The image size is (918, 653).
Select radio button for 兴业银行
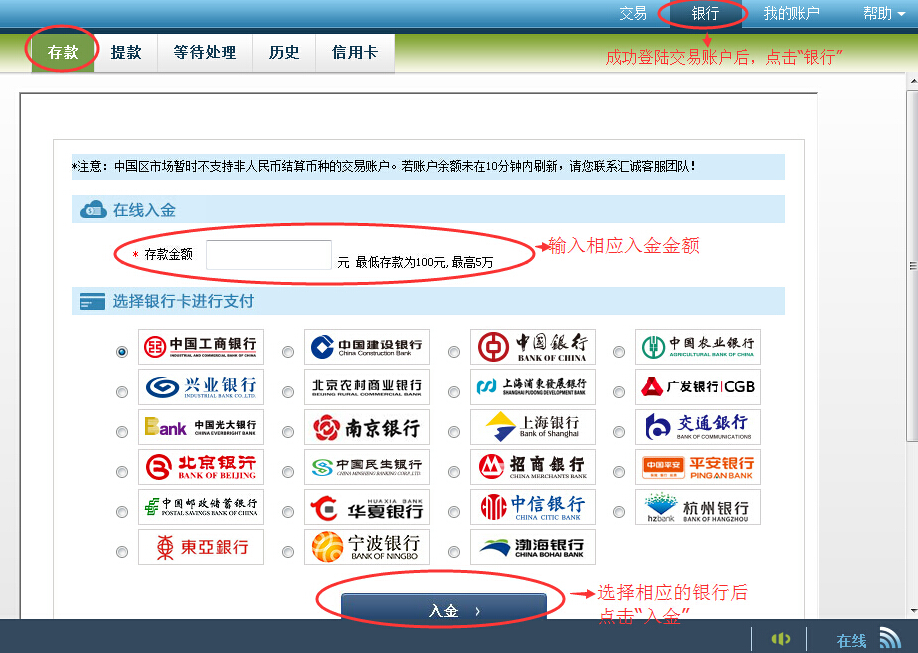tap(122, 392)
